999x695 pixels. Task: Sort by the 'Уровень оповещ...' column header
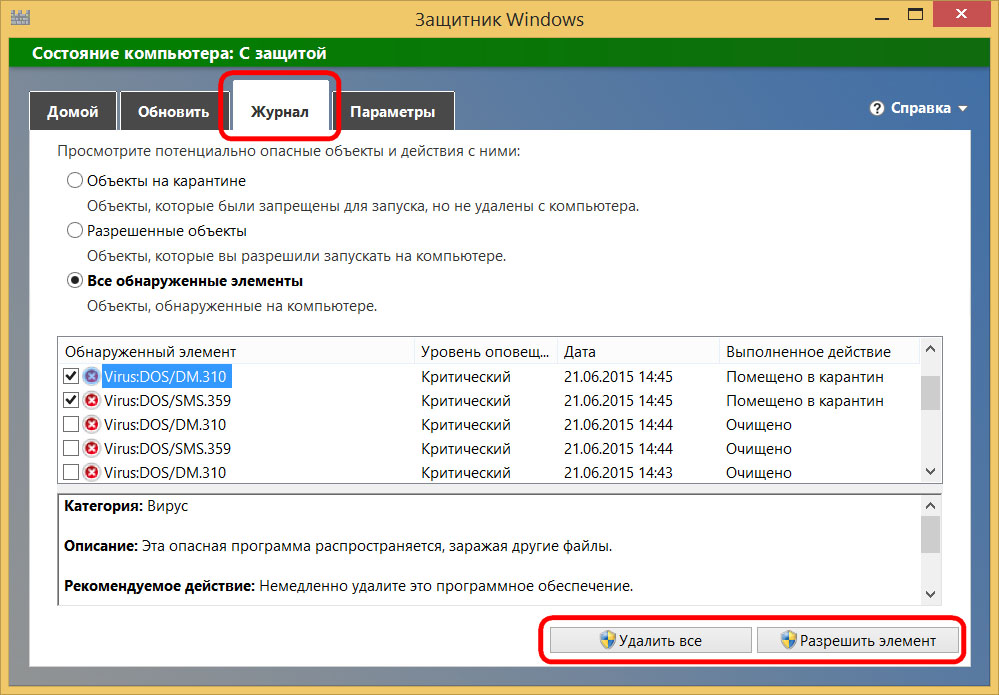tap(485, 352)
